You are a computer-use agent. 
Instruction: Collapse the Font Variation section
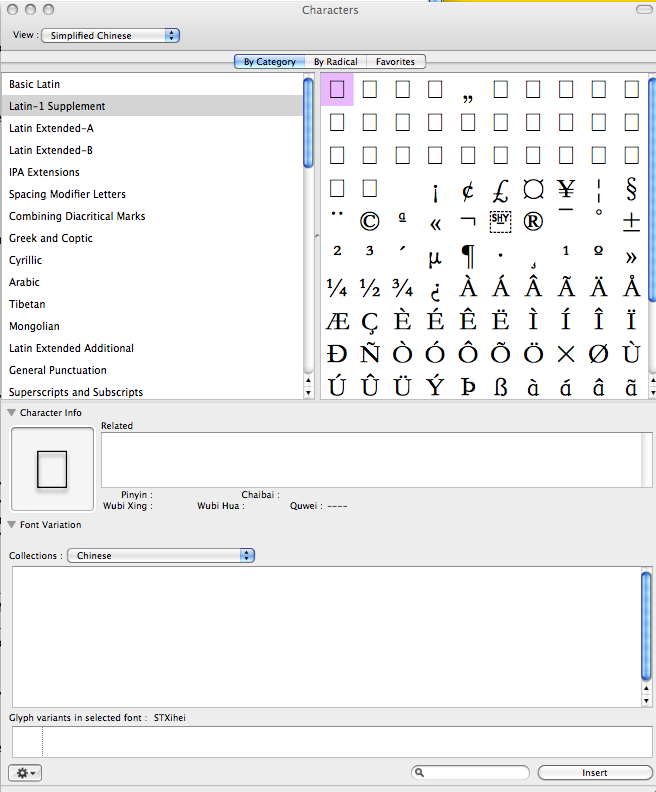pyautogui.click(x=12, y=524)
